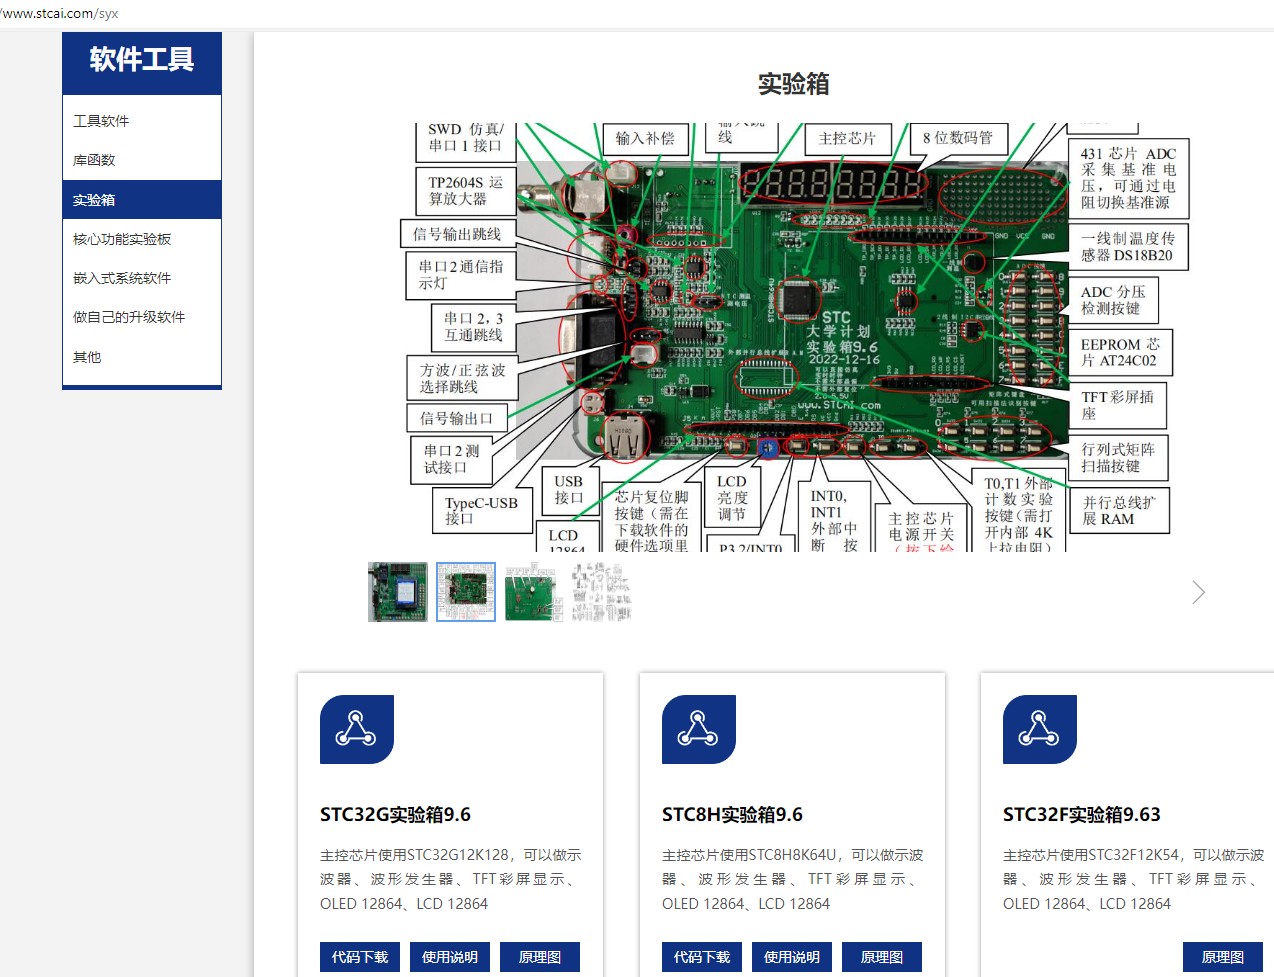Click the STC32F12K54 description text
Image resolution: width=1274 pixels, height=977 pixels.
tap(1133, 879)
